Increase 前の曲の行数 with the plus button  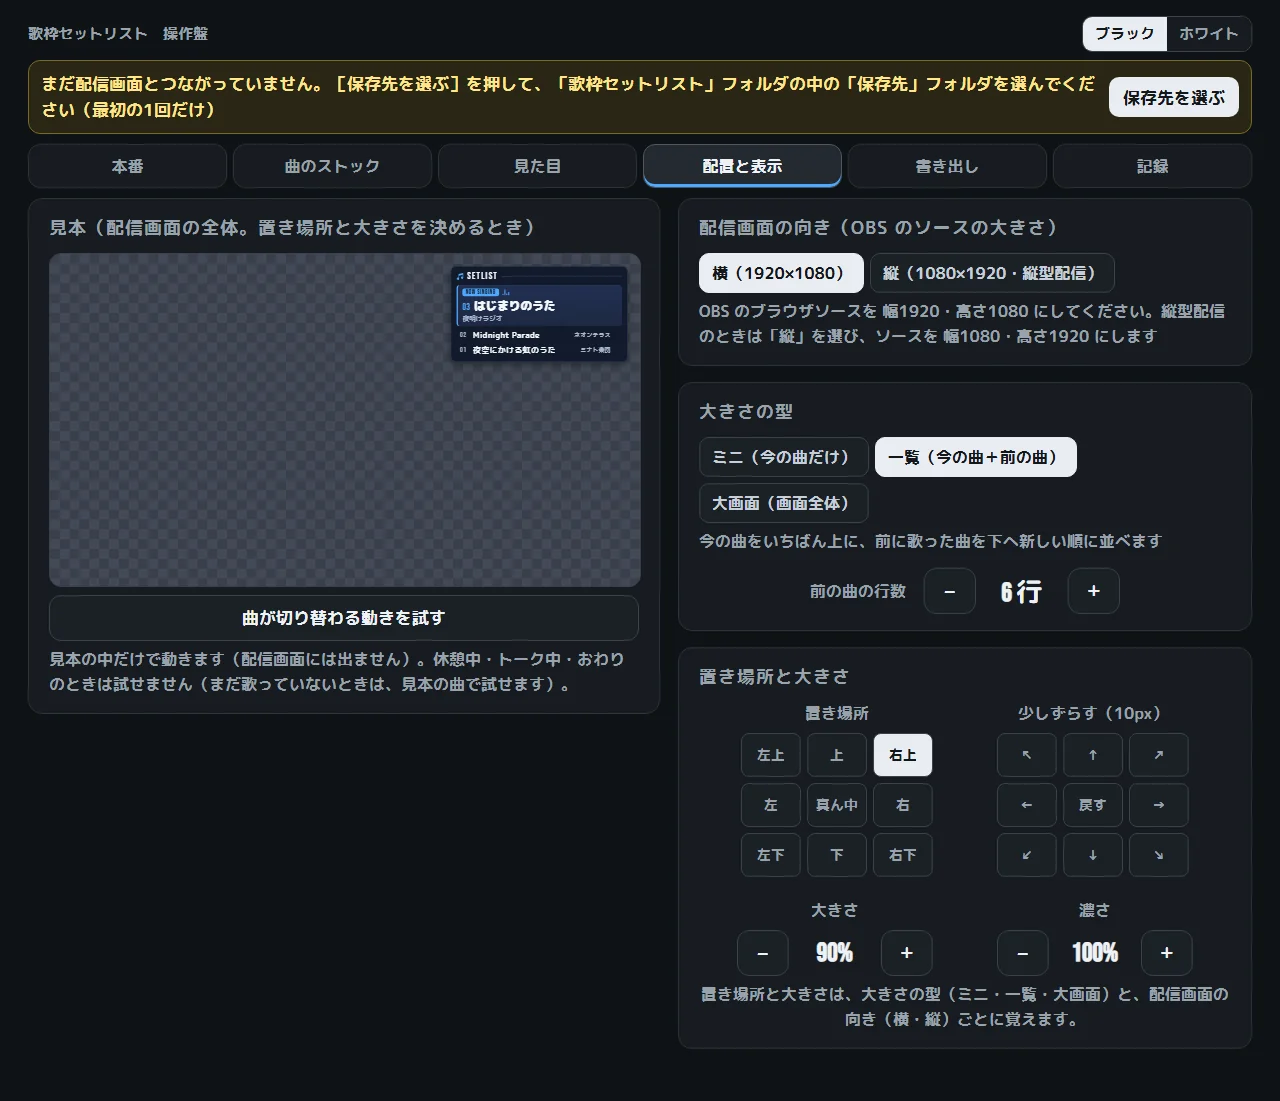pyautogui.click(x=1093, y=591)
